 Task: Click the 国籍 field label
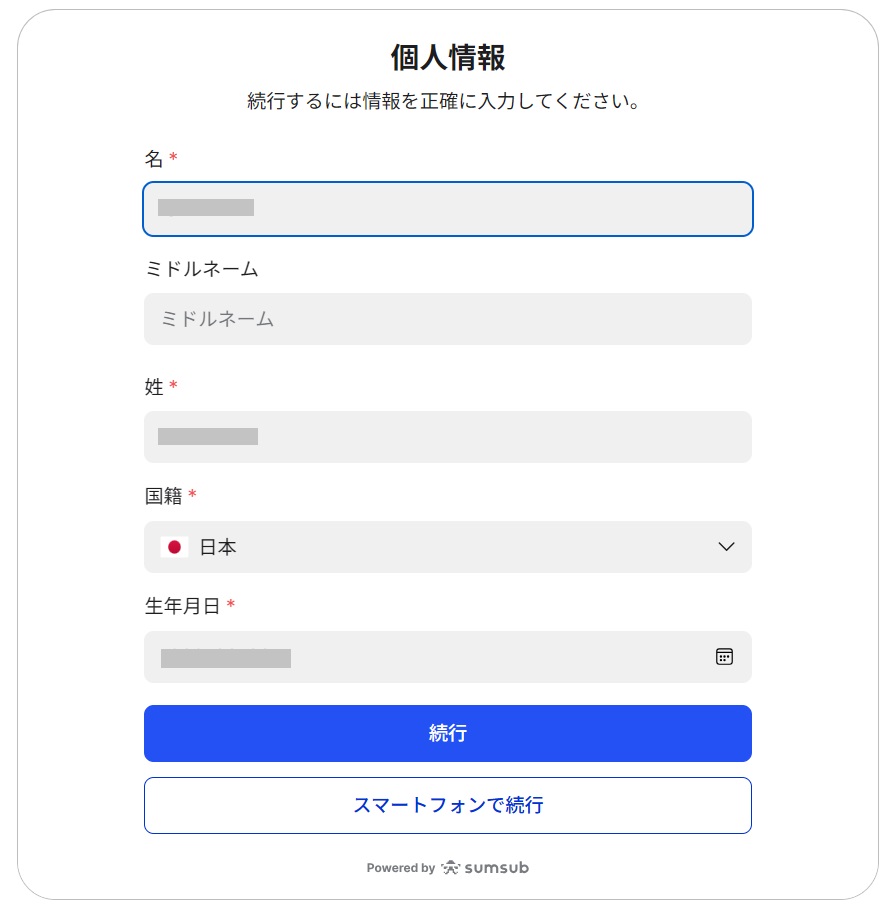click(164, 495)
